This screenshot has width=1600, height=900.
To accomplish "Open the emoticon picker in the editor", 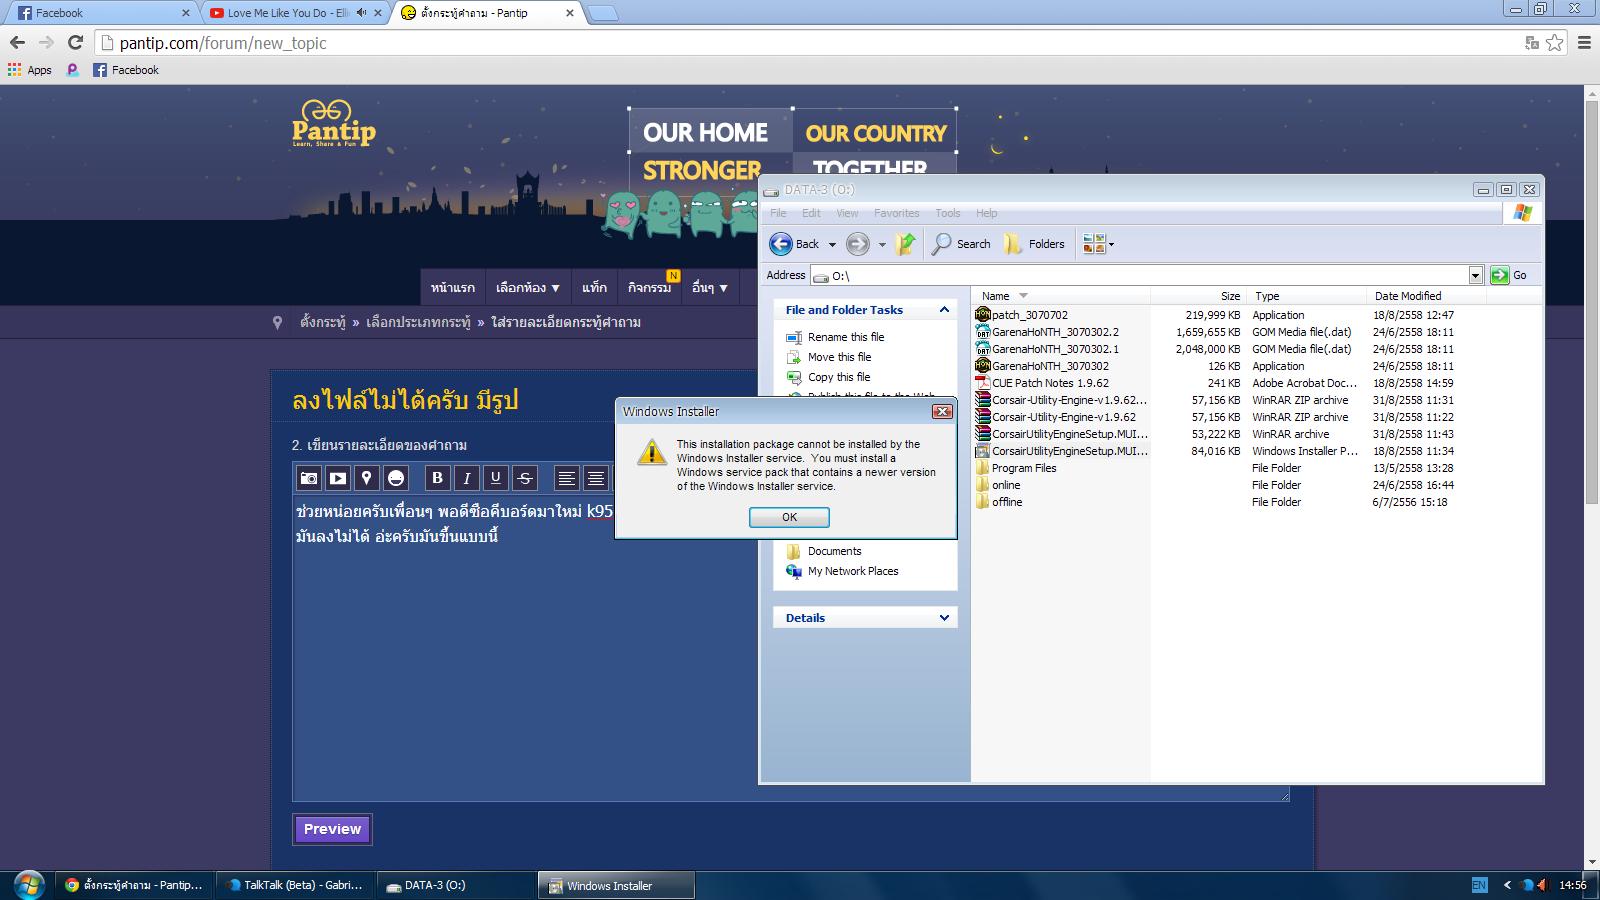I will click(396, 478).
